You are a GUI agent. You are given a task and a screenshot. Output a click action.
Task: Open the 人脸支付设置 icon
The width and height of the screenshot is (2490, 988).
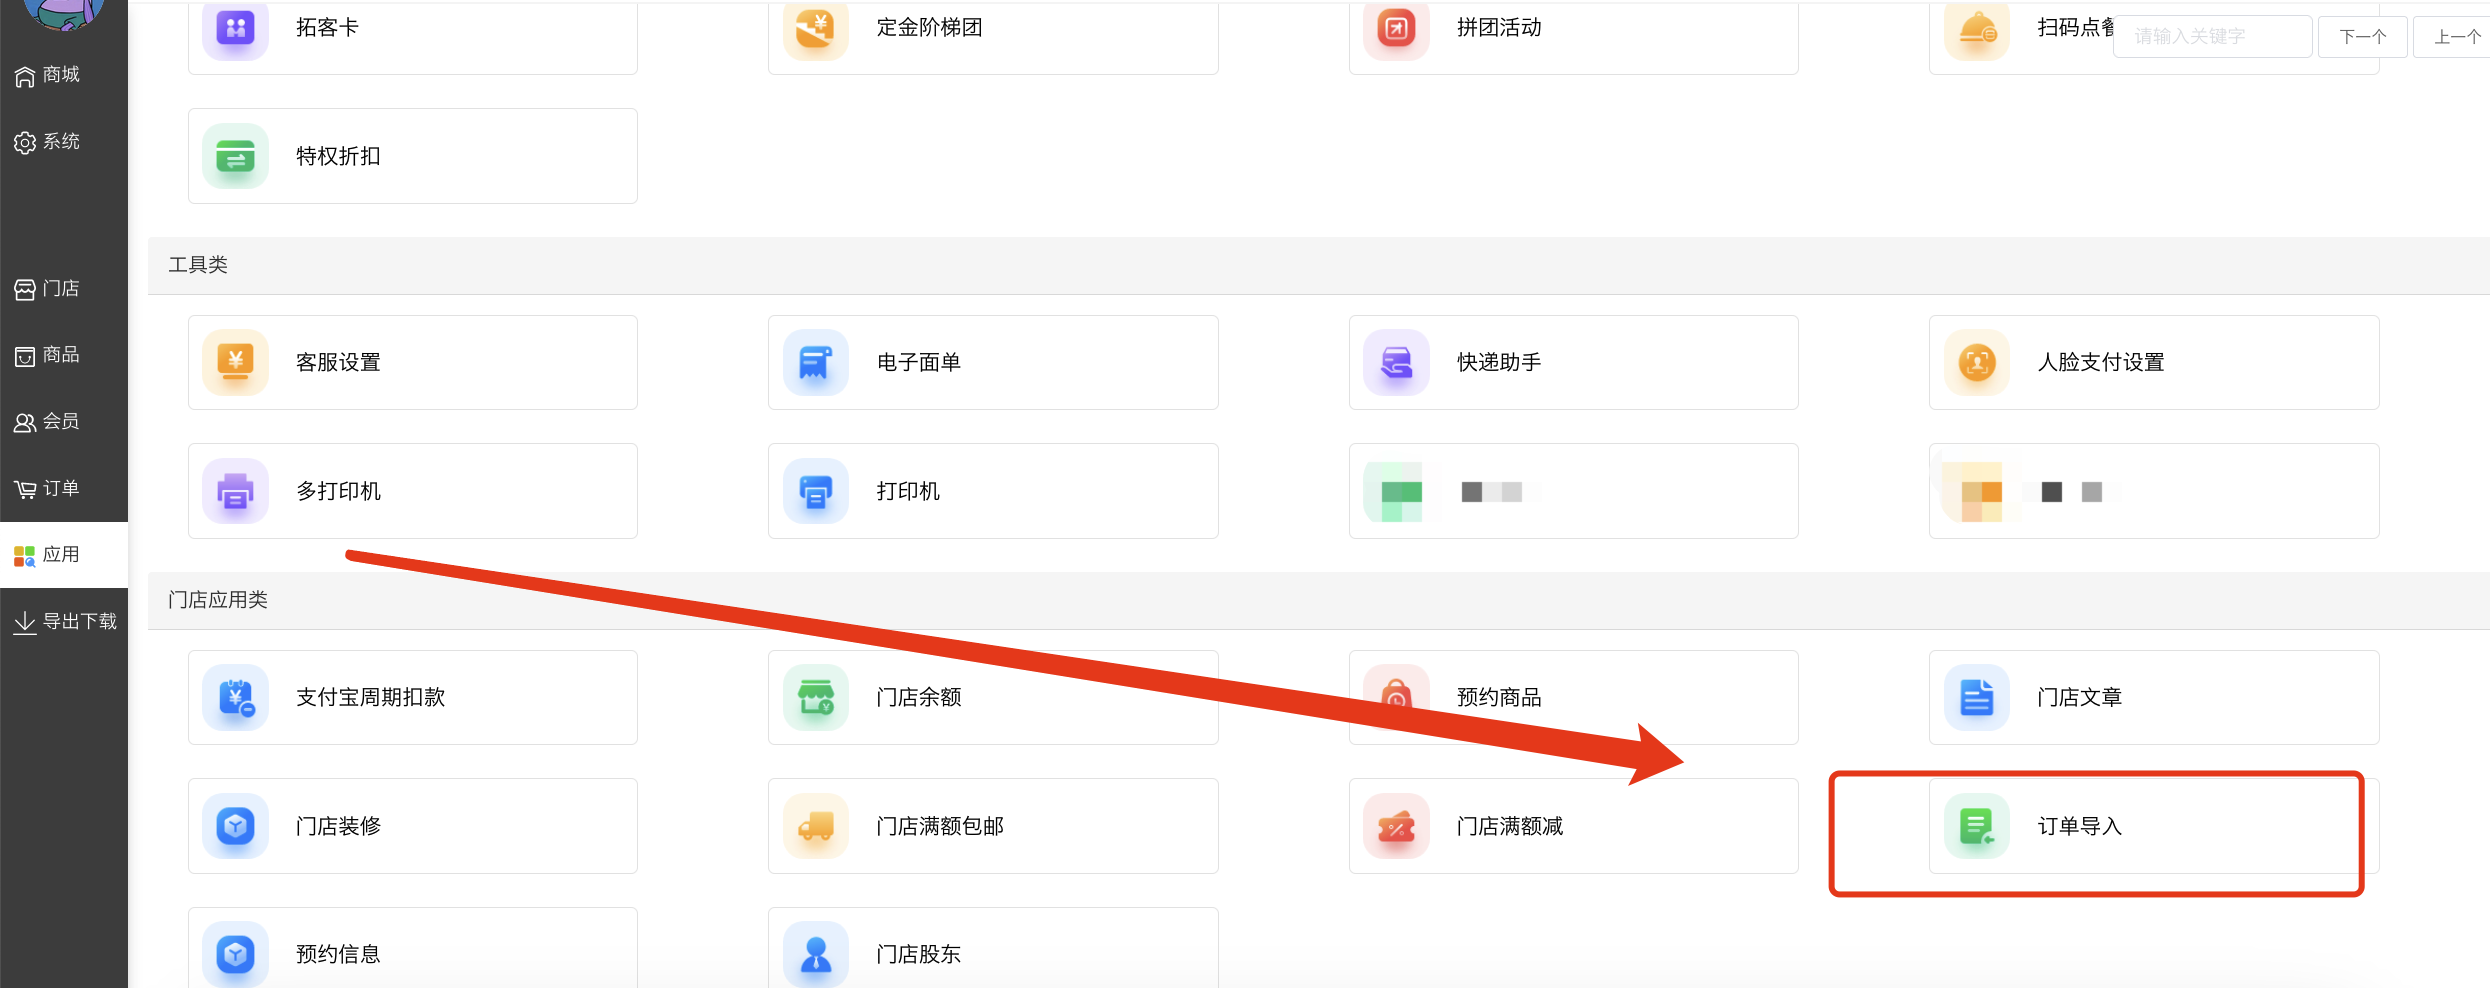1976,362
